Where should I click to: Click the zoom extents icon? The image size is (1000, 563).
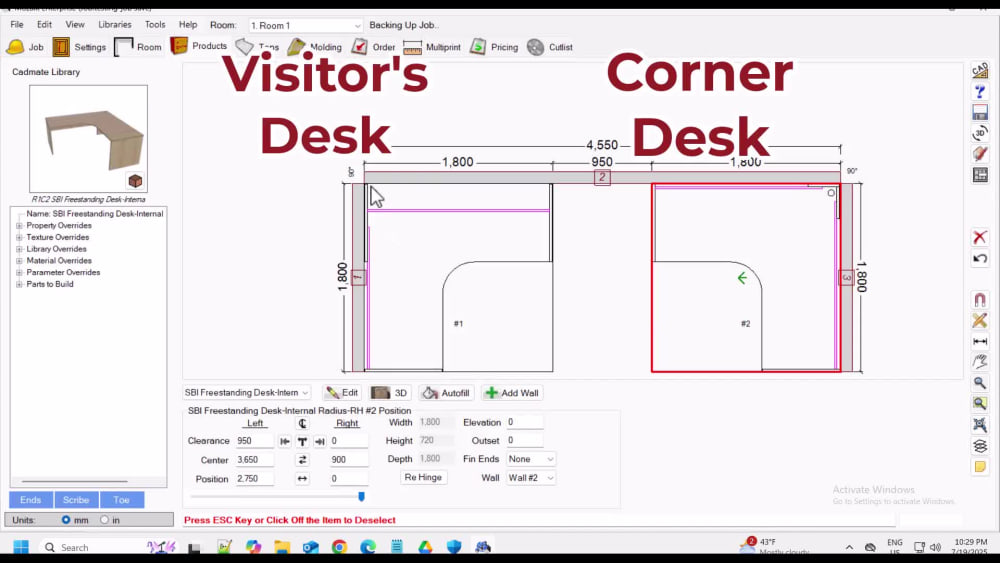(x=980, y=424)
